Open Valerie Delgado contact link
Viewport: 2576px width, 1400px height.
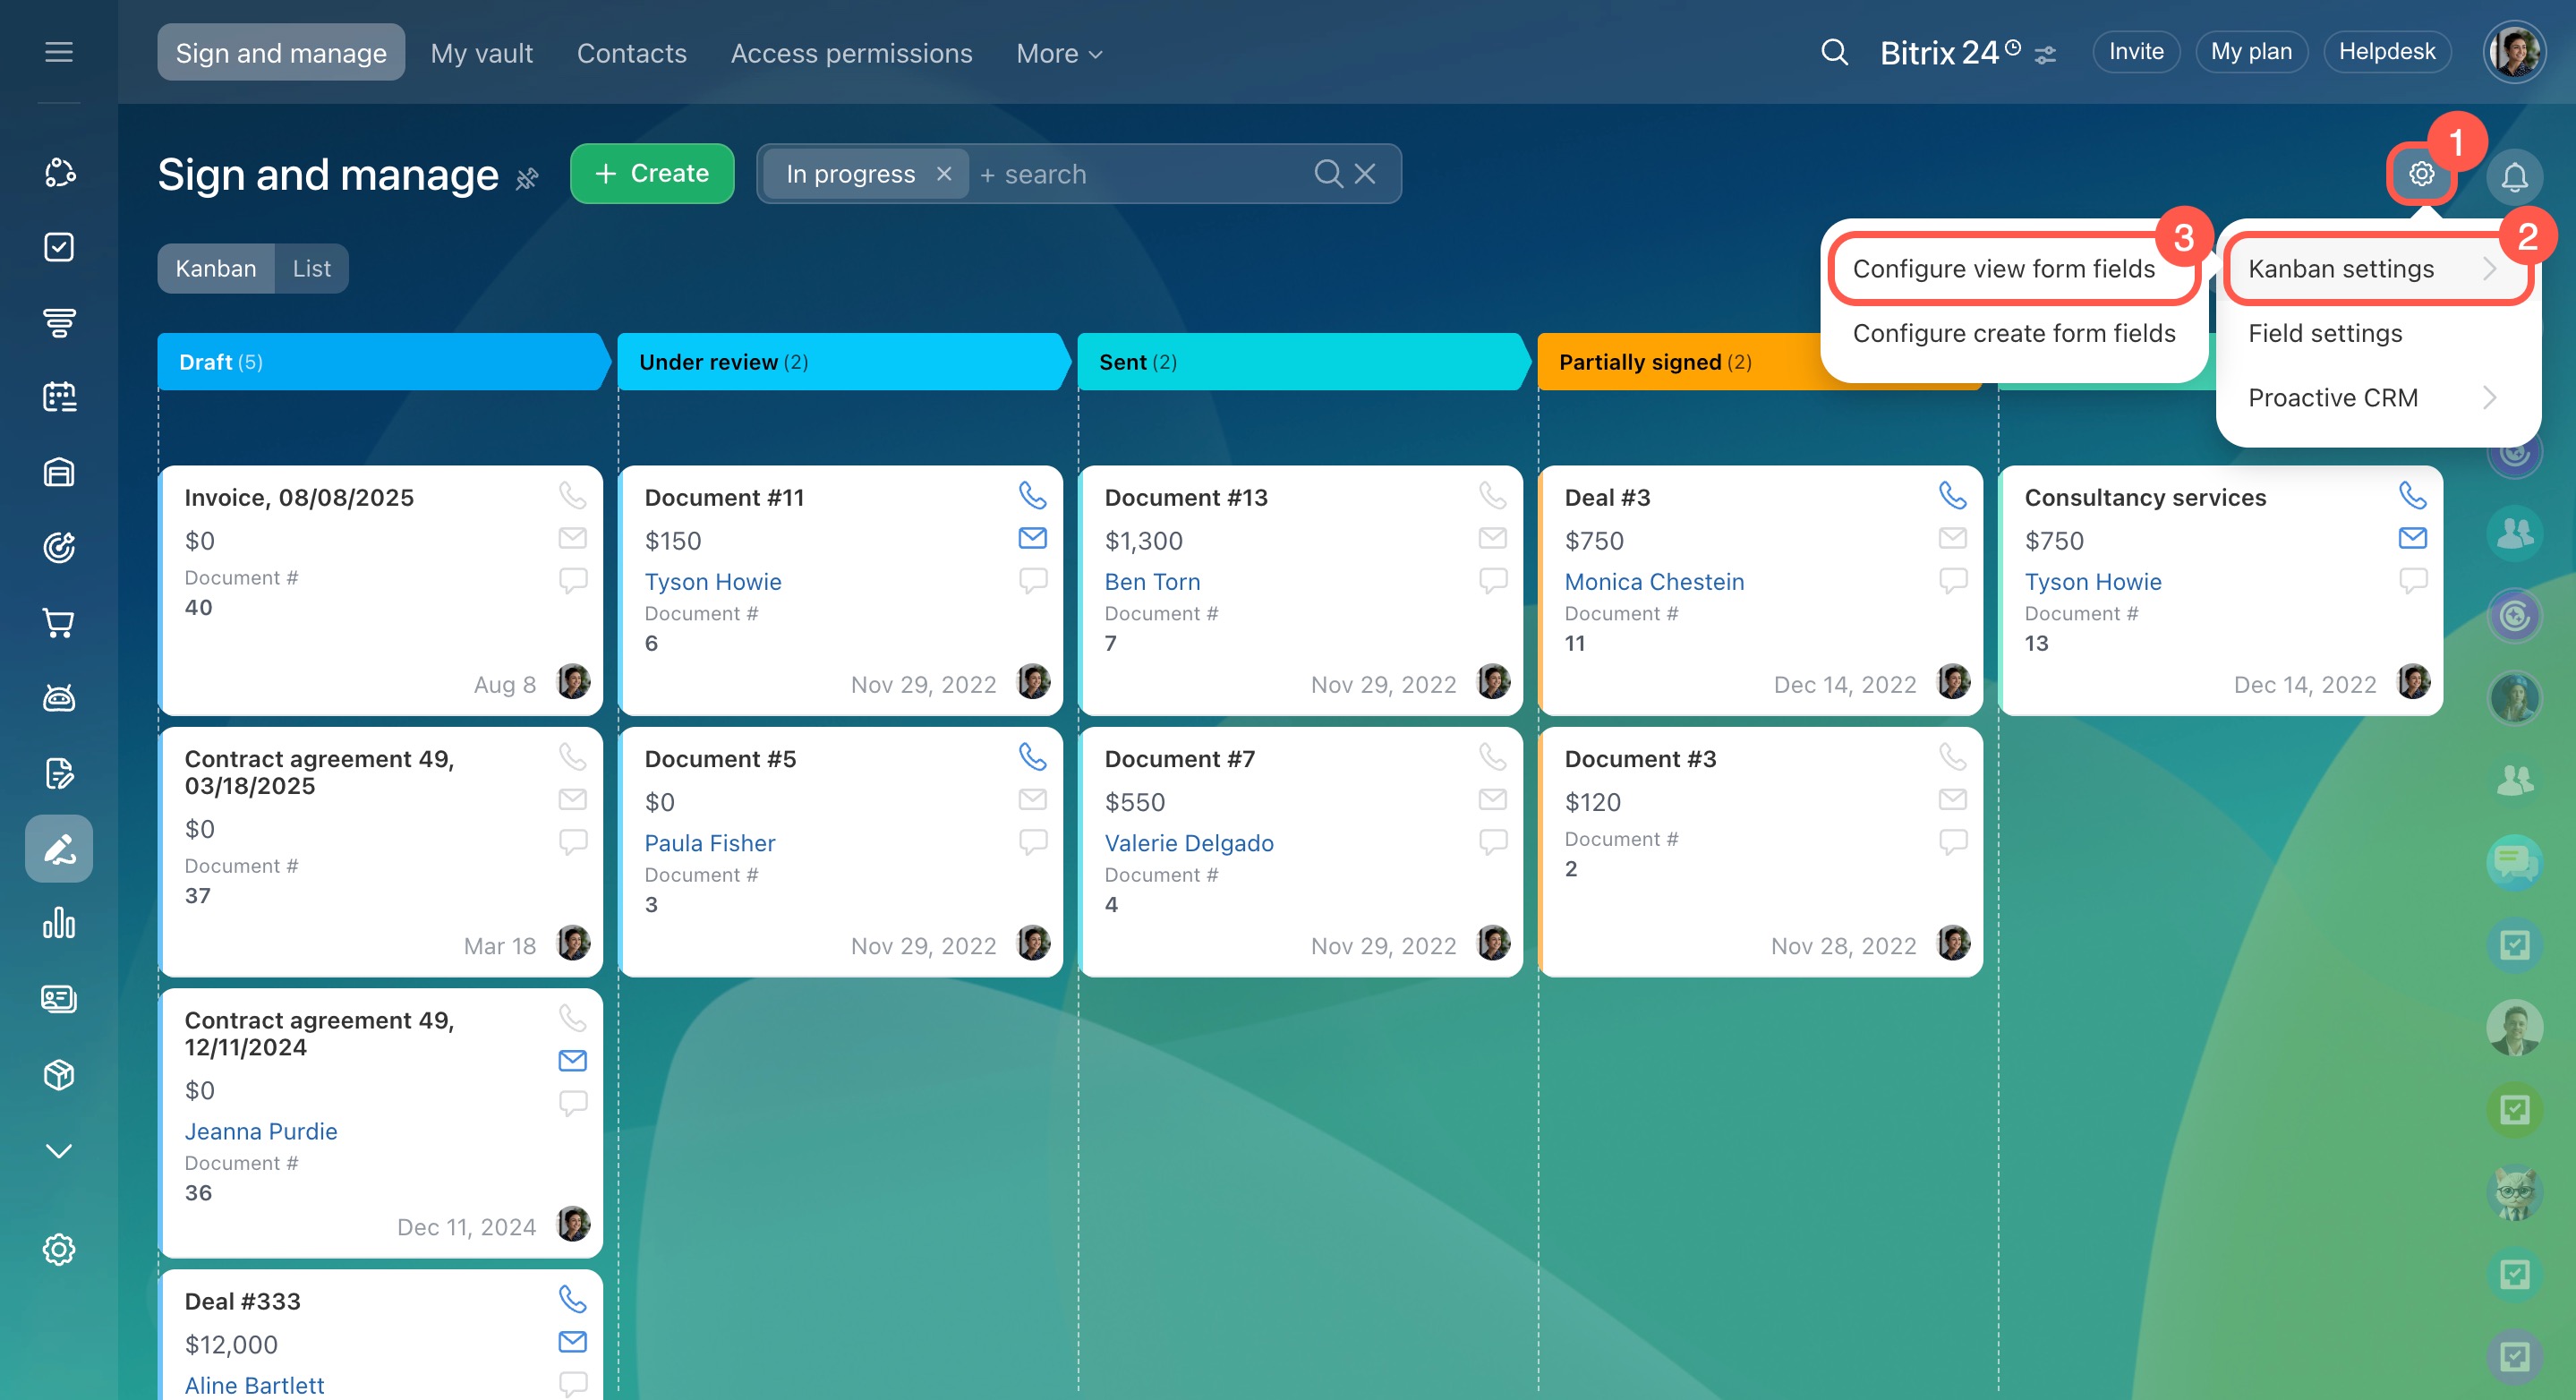tap(1189, 843)
